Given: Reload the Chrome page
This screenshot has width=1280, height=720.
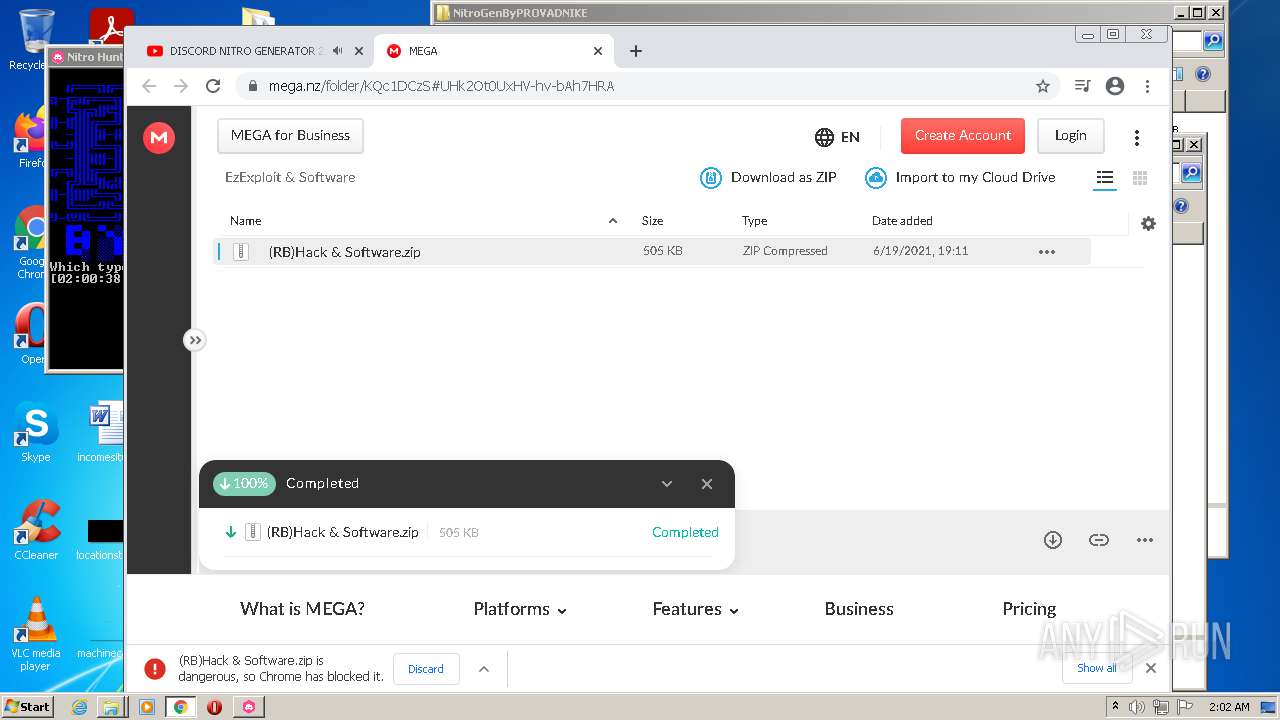Looking at the screenshot, I should (213, 86).
